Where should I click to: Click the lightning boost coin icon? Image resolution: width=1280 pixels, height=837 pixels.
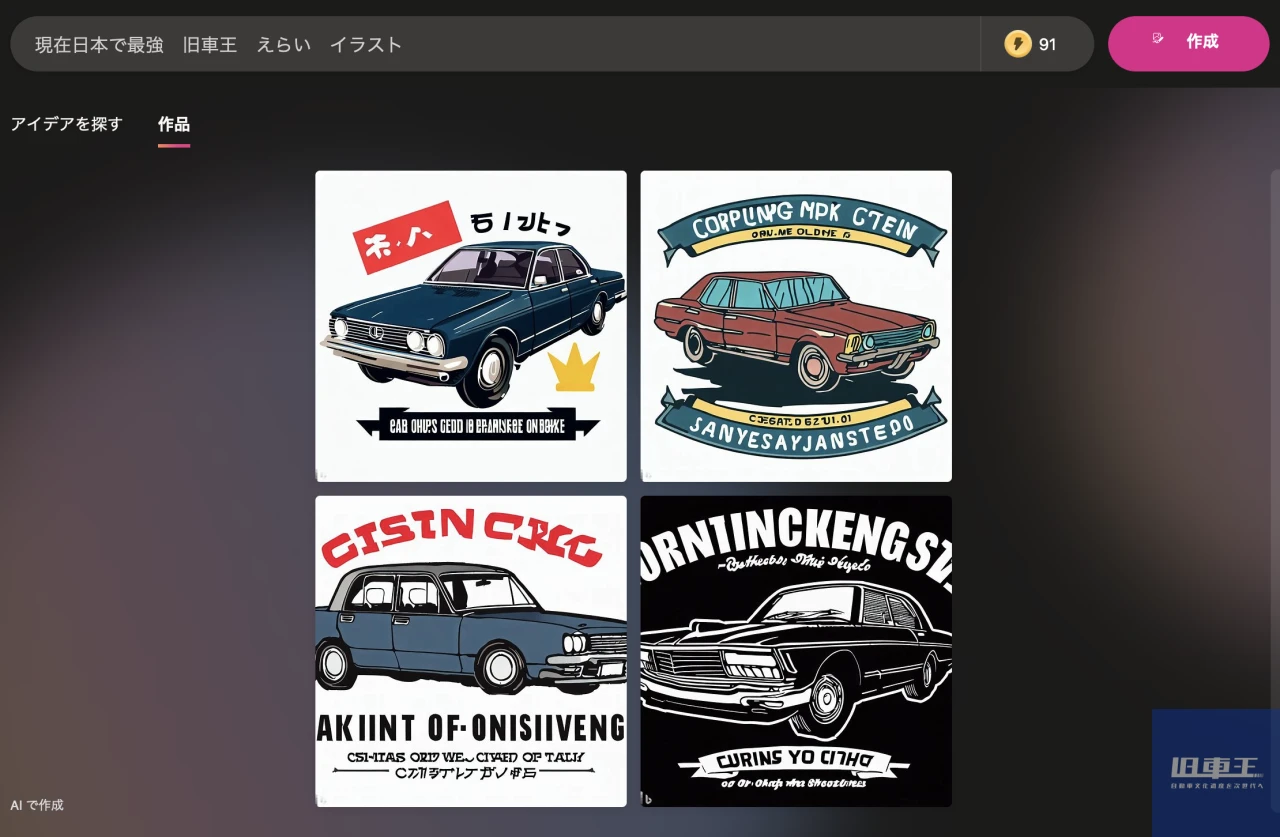point(1019,44)
